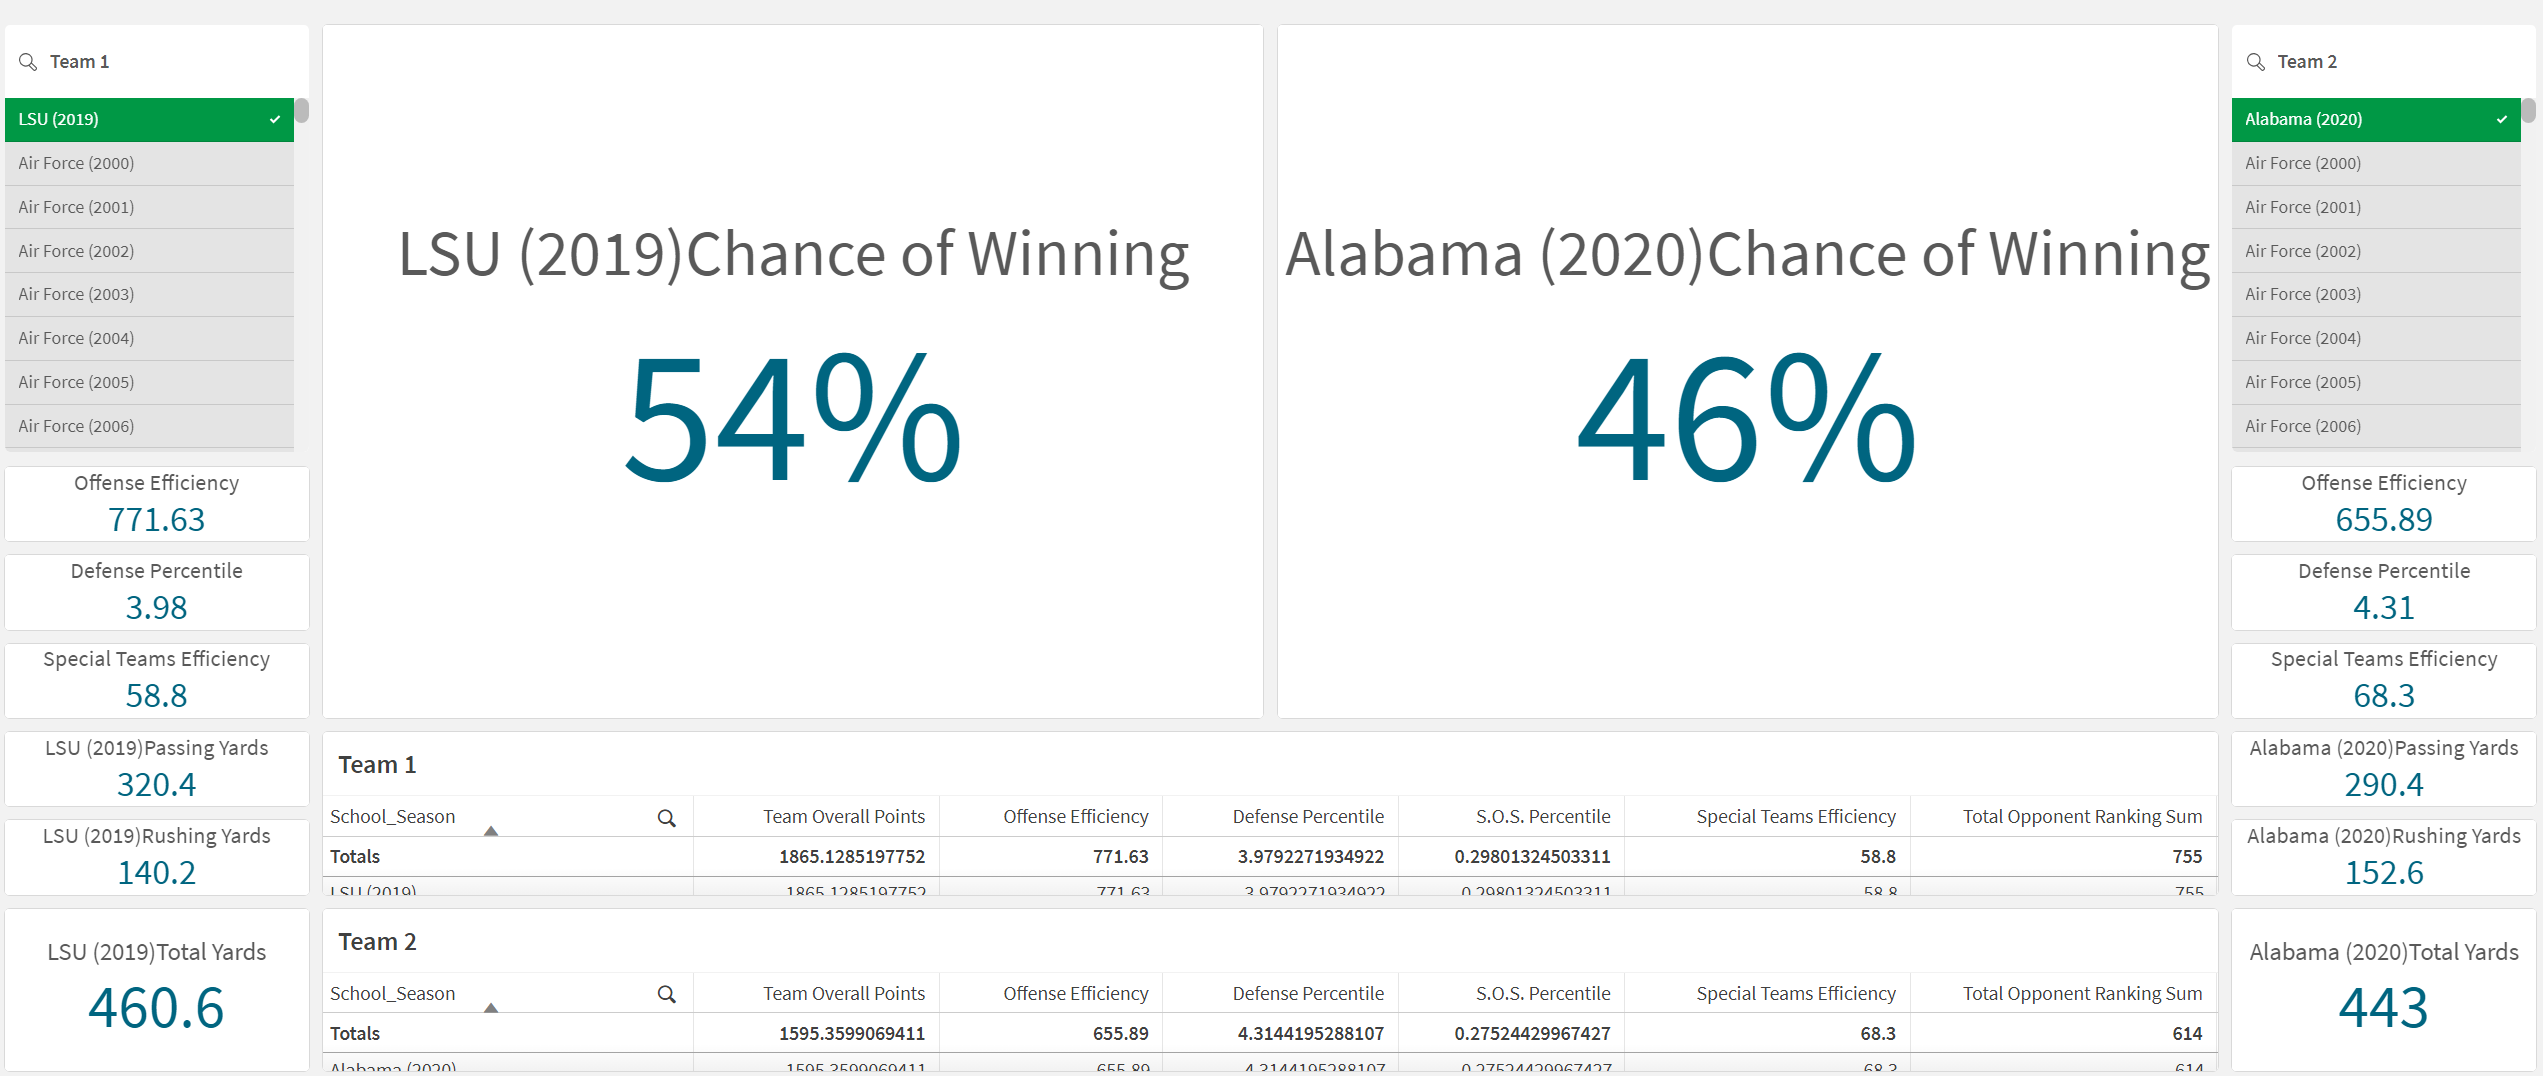2543x1076 pixels.
Task: Search School_Season in Team 2 table
Action: coord(666,995)
